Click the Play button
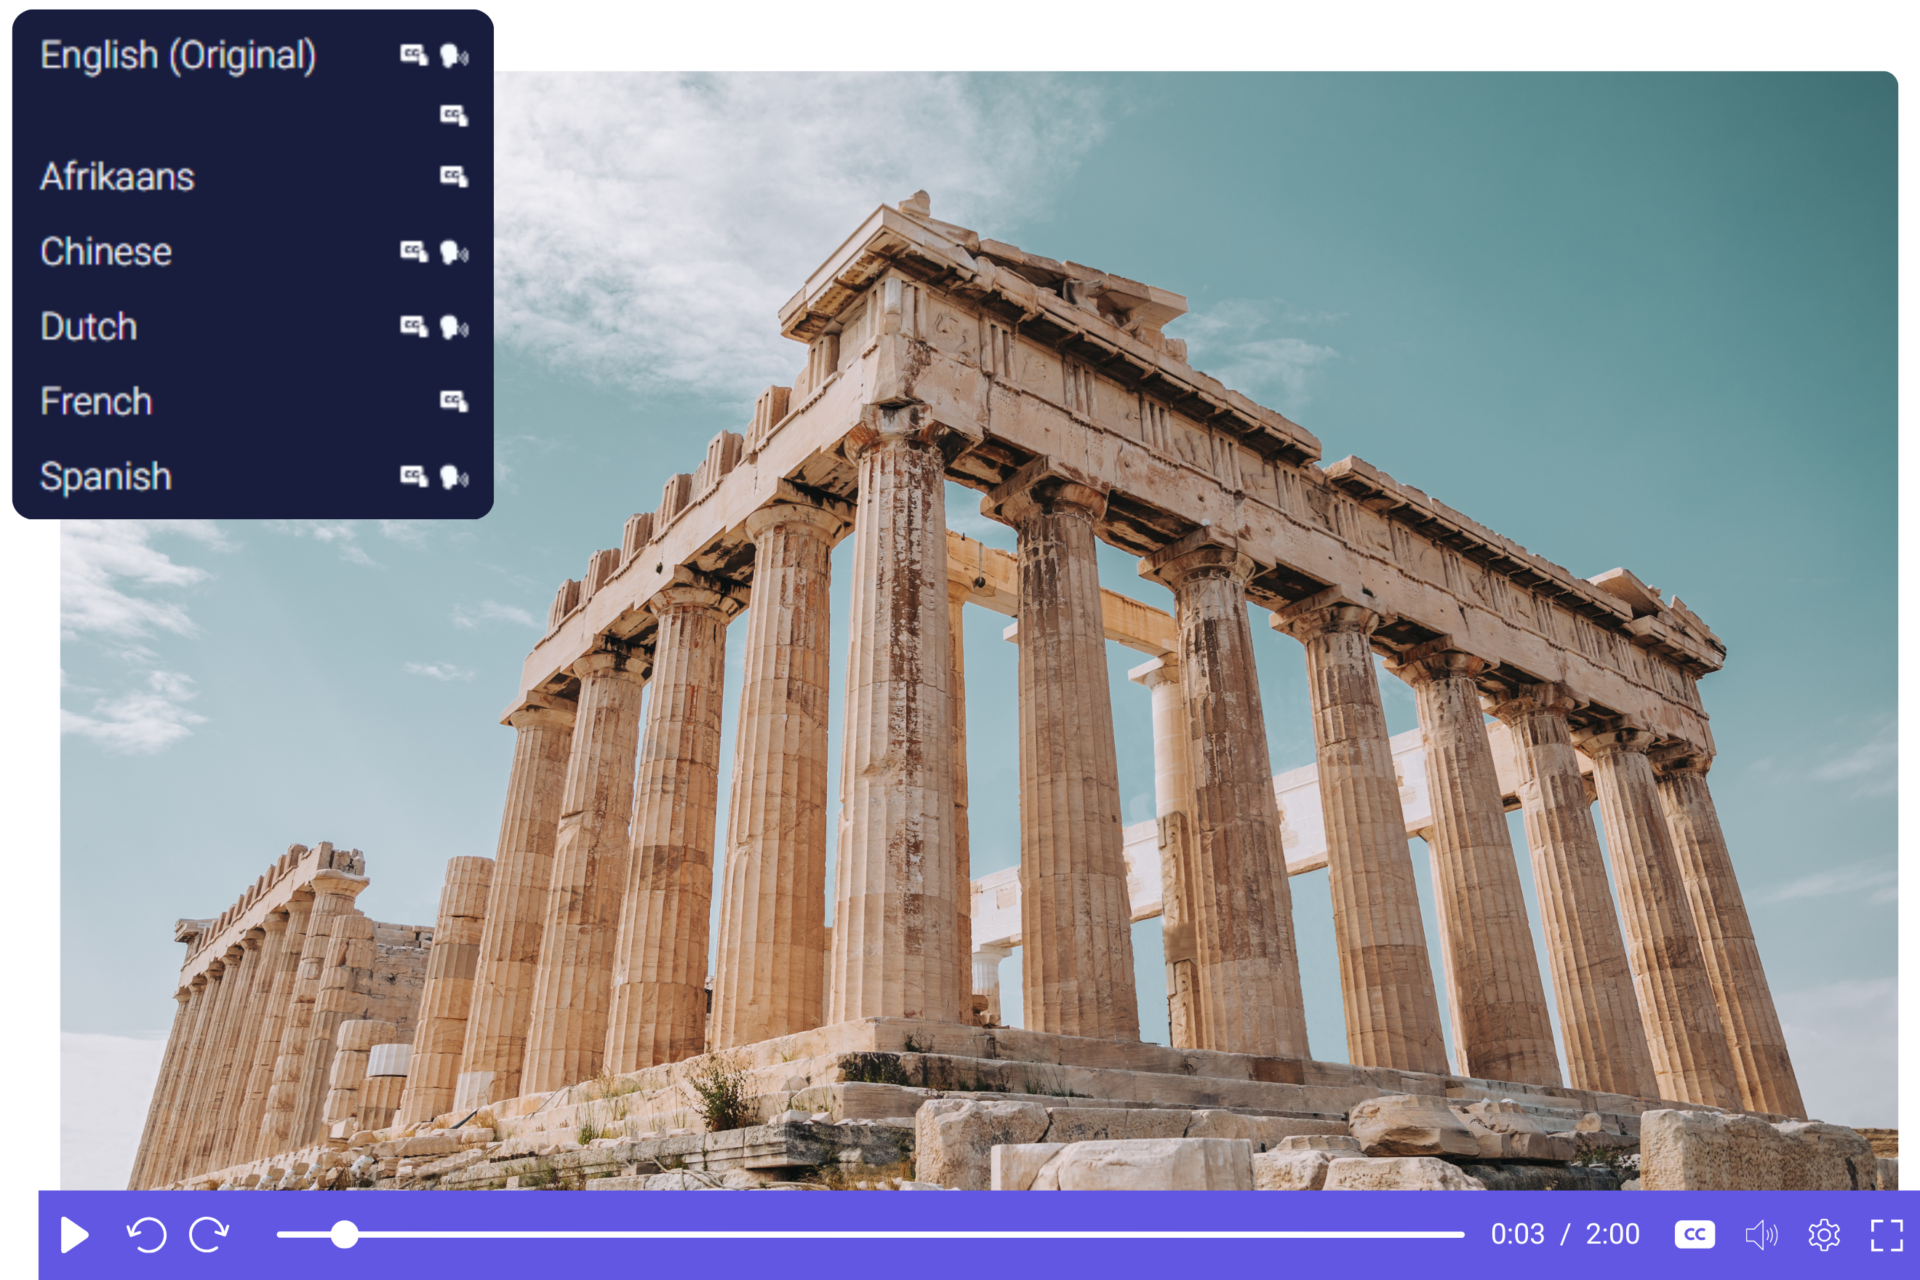Image resolution: width=1920 pixels, height=1280 pixels. coord(74,1235)
